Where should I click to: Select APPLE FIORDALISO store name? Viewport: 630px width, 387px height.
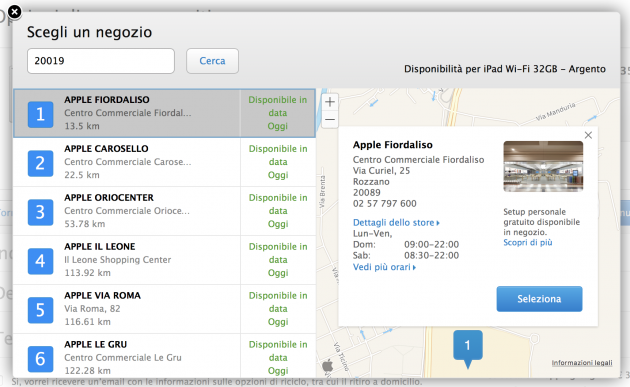pos(107,100)
